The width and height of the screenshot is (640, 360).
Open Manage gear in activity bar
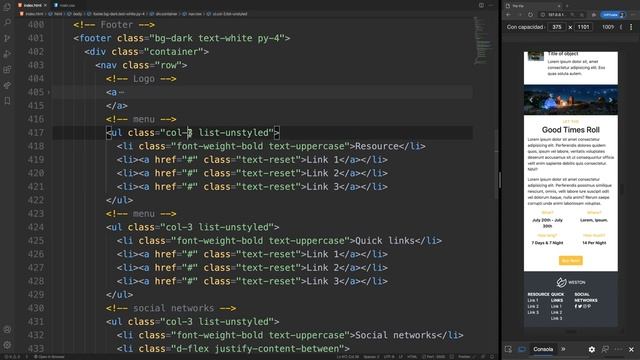(7, 345)
